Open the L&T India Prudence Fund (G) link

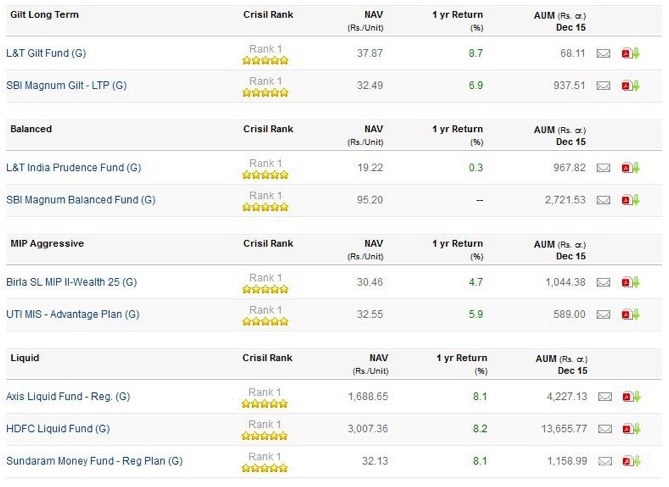[x=74, y=168]
